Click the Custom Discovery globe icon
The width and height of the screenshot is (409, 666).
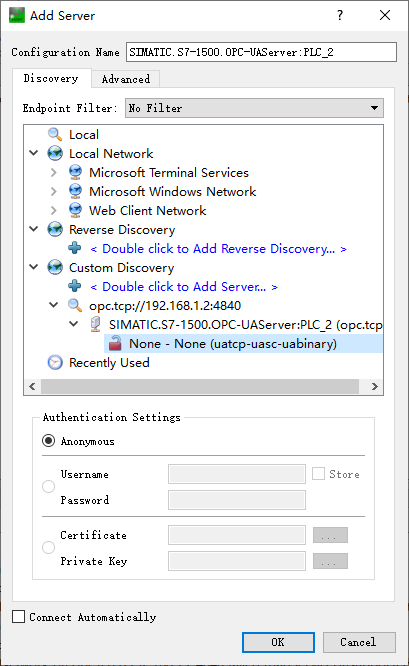tap(55, 268)
